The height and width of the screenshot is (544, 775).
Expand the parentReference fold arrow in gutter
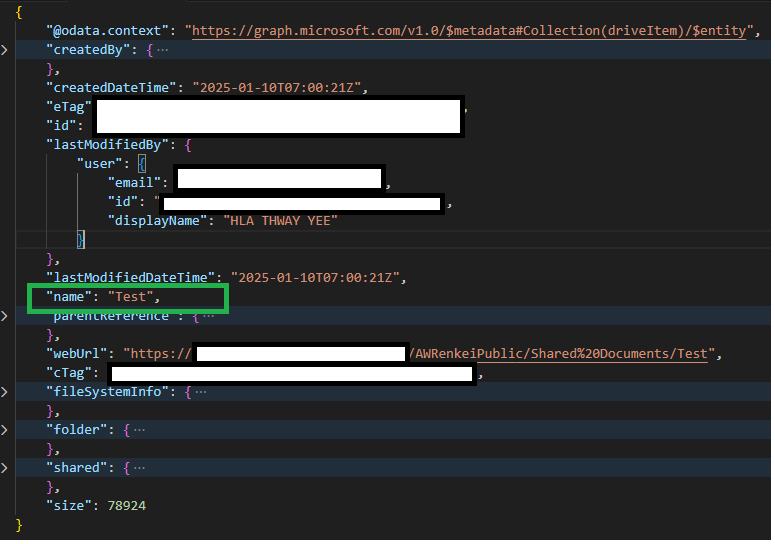pyautogui.click(x=4, y=316)
